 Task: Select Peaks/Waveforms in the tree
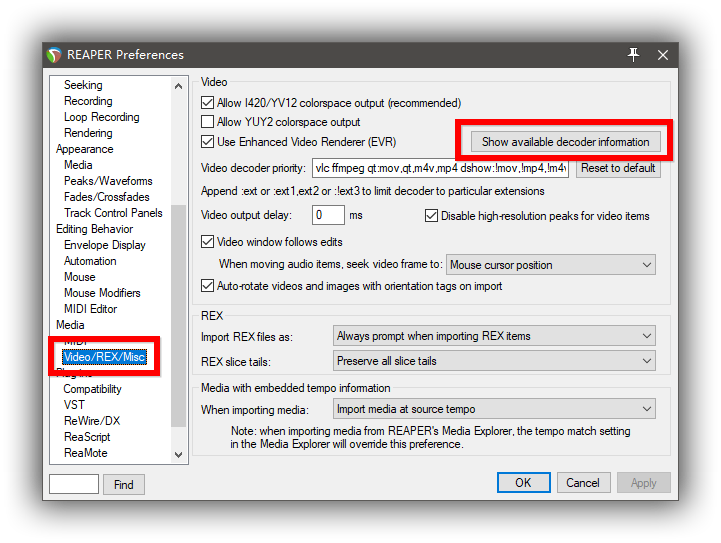[108, 181]
